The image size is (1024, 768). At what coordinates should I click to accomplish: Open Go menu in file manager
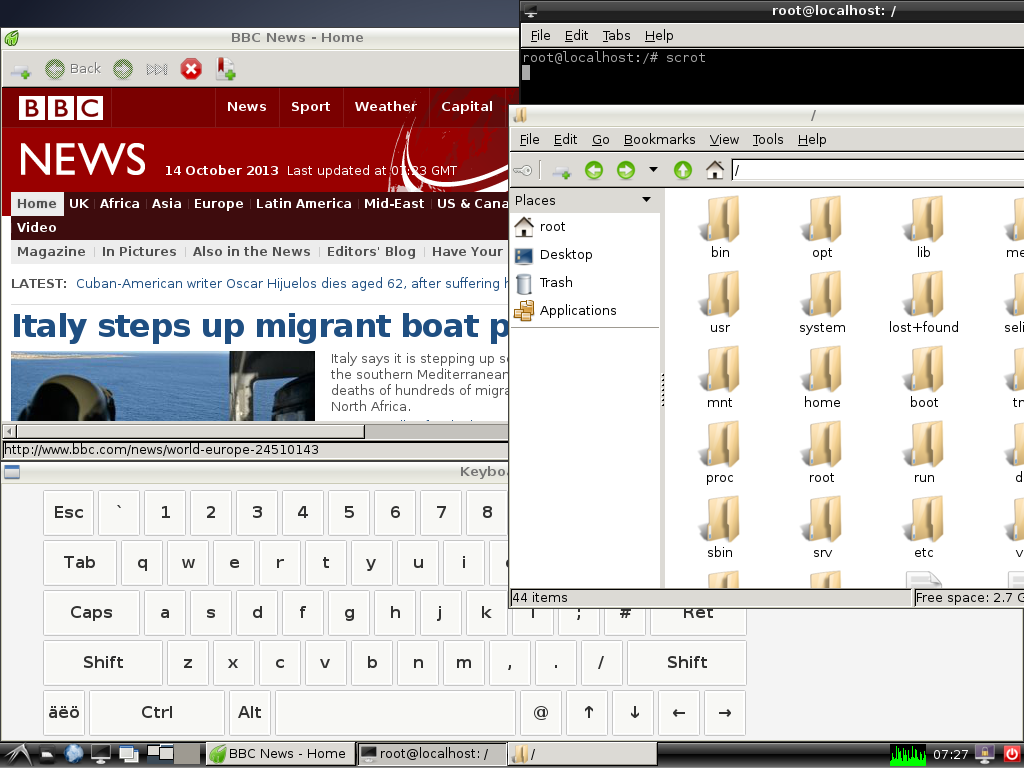point(600,139)
